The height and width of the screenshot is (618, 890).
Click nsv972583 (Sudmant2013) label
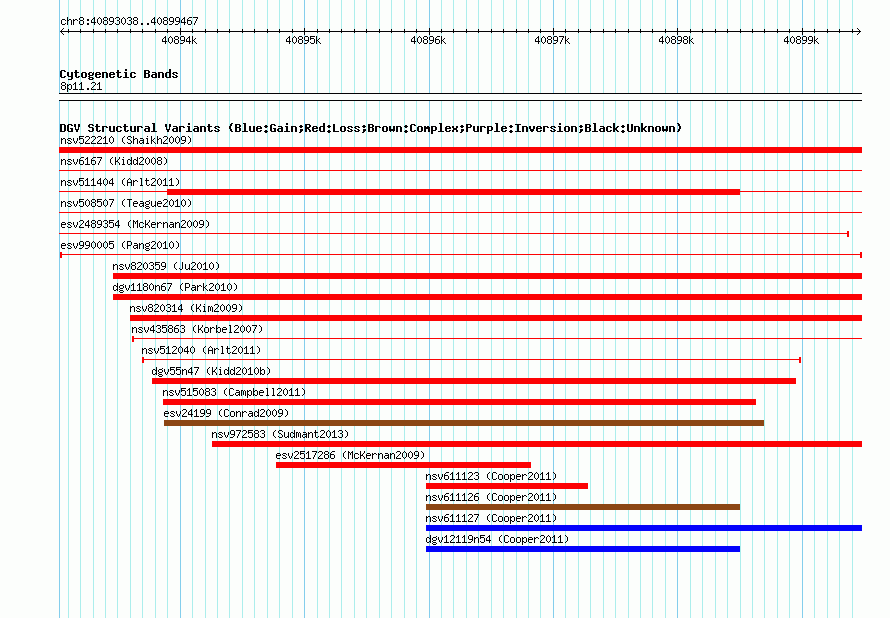(280, 434)
